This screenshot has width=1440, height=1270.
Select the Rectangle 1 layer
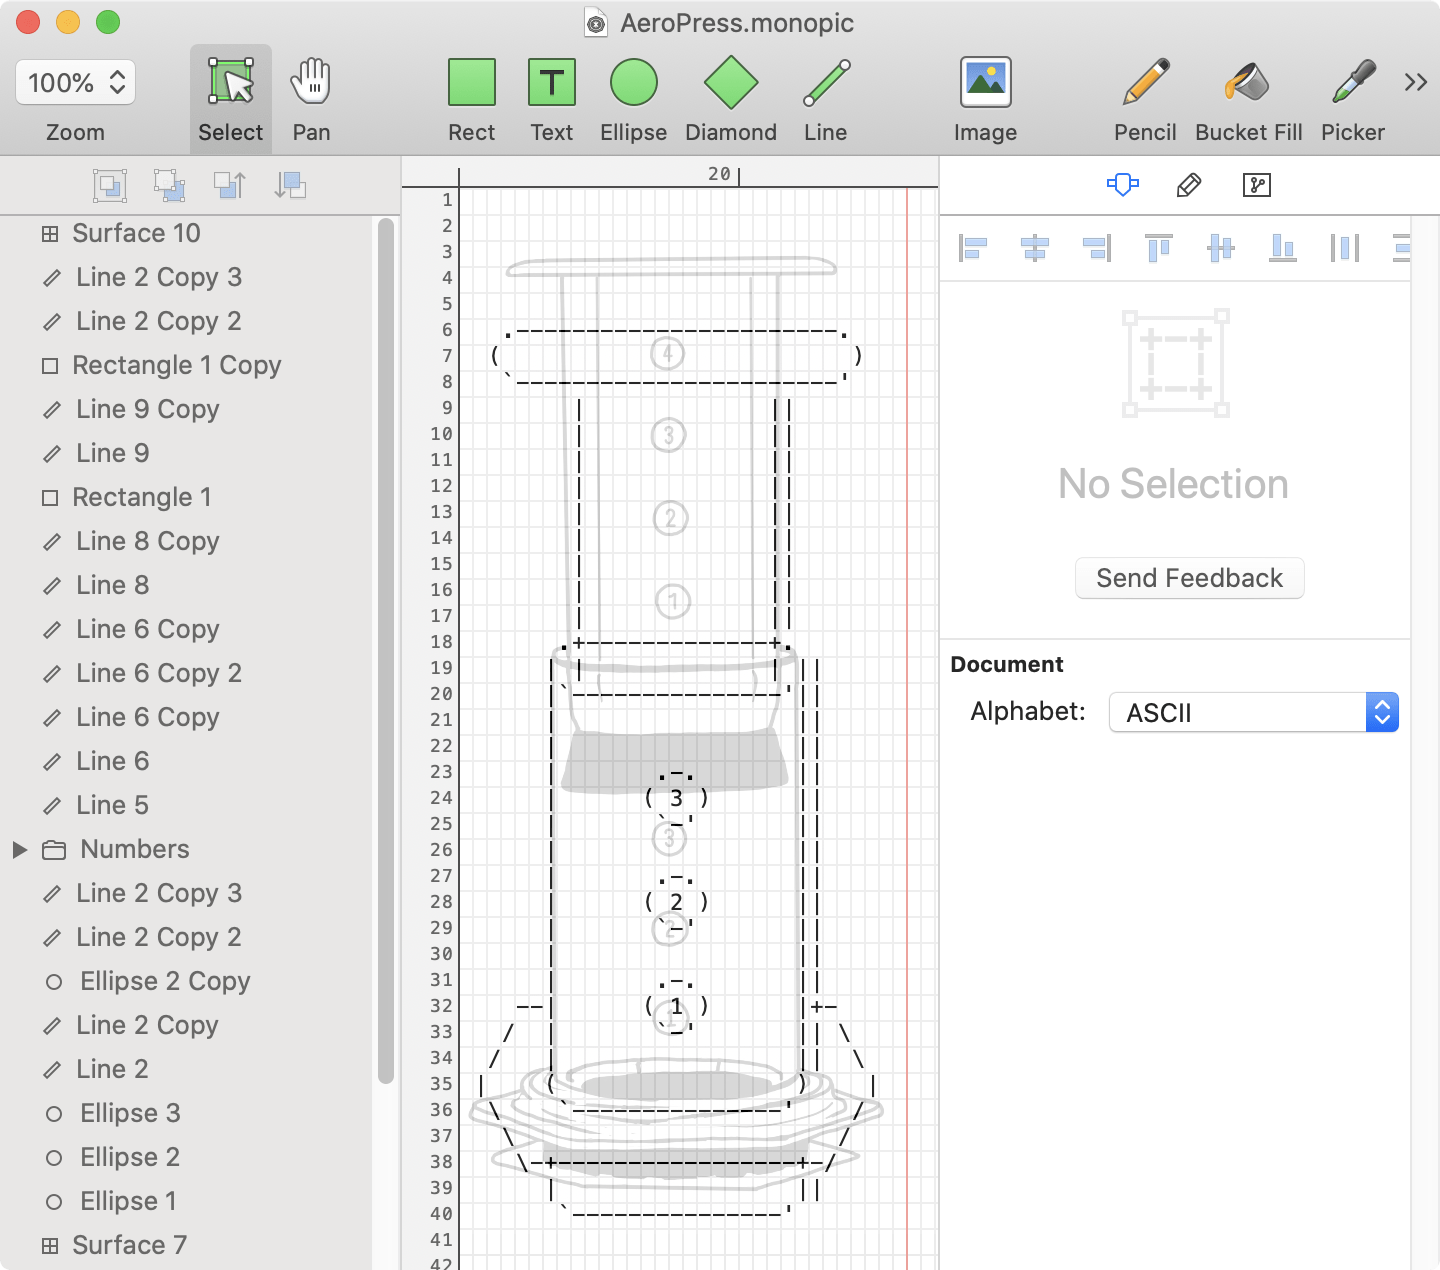point(187,497)
